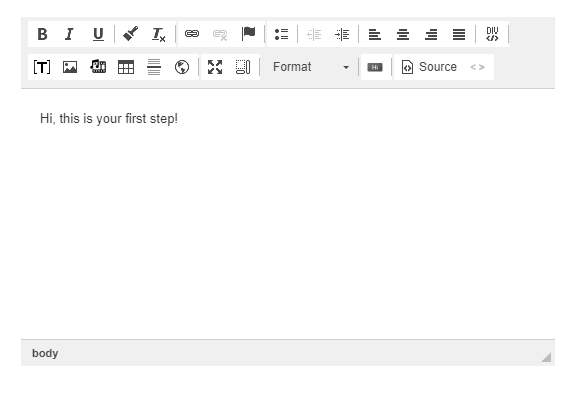Insert a link with chain icon

[x=192, y=34]
